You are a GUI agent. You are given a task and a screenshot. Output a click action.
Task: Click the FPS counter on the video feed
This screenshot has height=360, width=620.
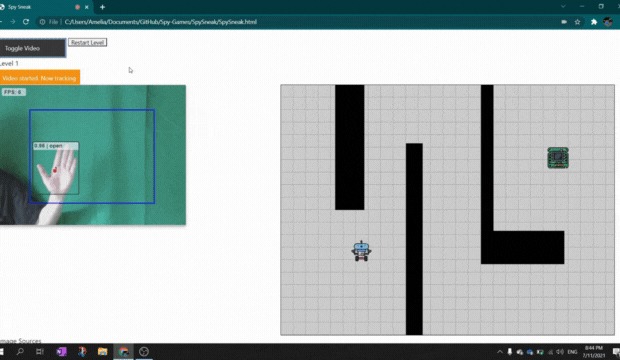(x=13, y=92)
